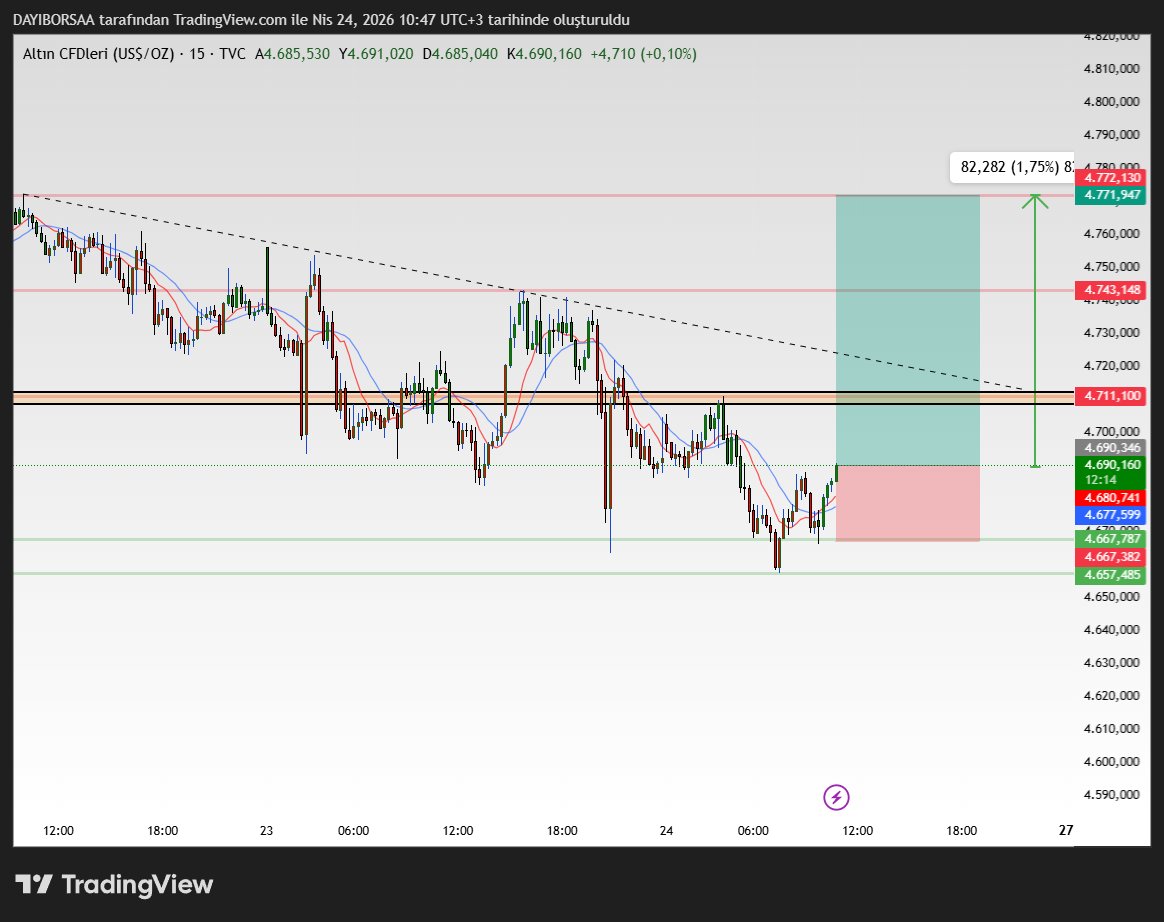Click the green 4.657,485 price label
The height and width of the screenshot is (922, 1164).
coord(1111,575)
